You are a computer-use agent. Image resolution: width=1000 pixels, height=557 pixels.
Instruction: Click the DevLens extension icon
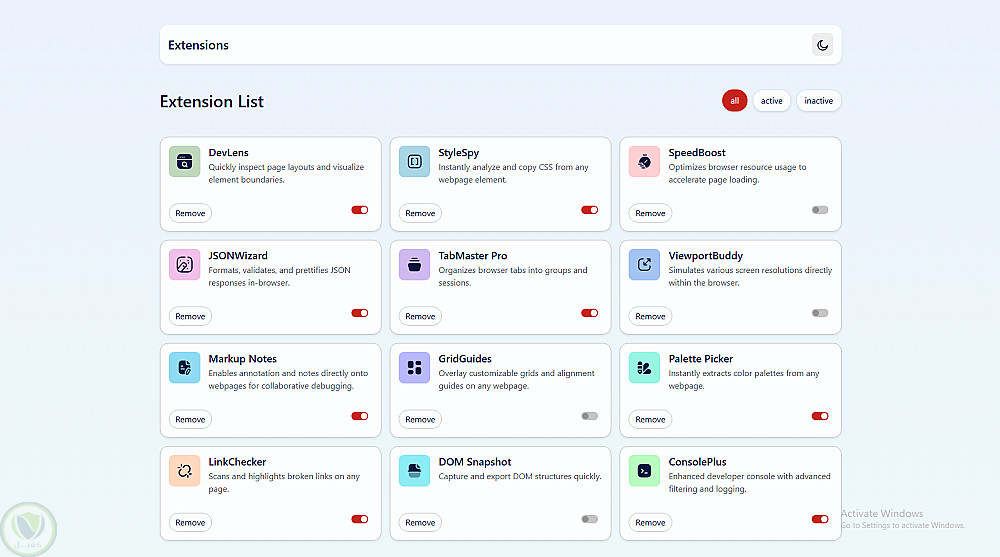click(185, 161)
